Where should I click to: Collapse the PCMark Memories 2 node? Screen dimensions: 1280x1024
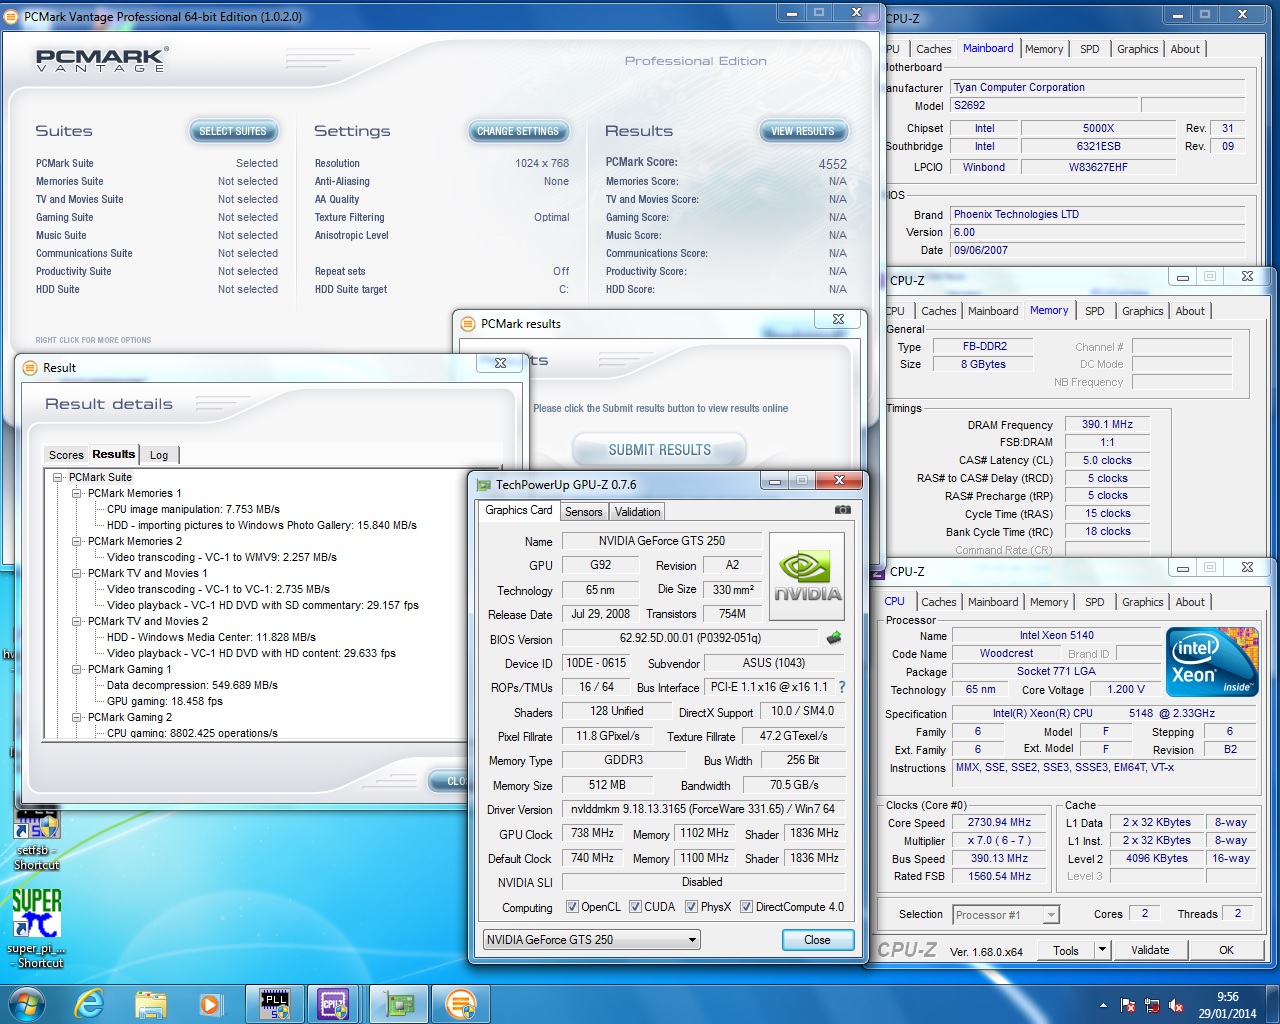pos(77,542)
